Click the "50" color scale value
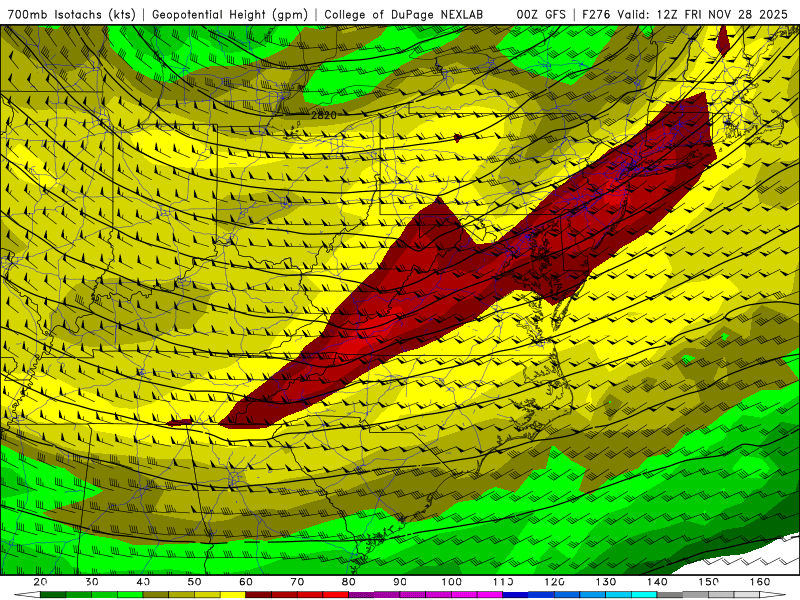The height and width of the screenshot is (600, 800). (x=194, y=582)
